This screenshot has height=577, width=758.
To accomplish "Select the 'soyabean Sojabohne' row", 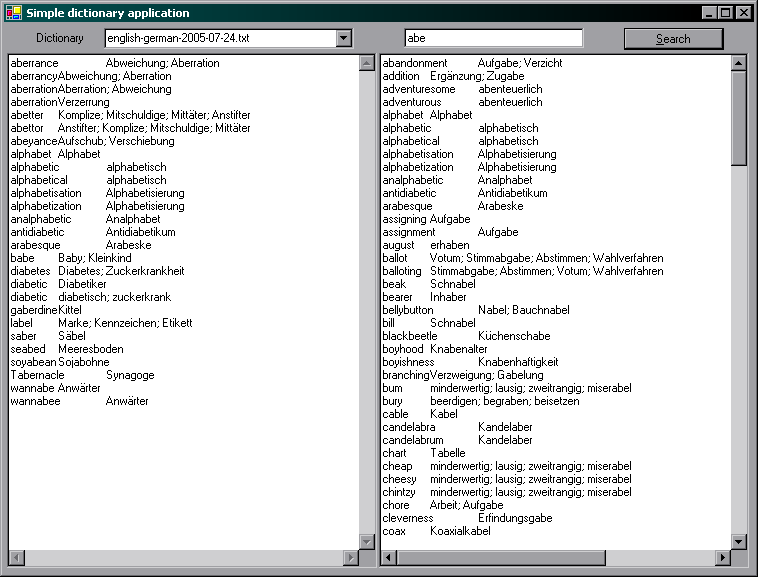I will [x=60, y=362].
